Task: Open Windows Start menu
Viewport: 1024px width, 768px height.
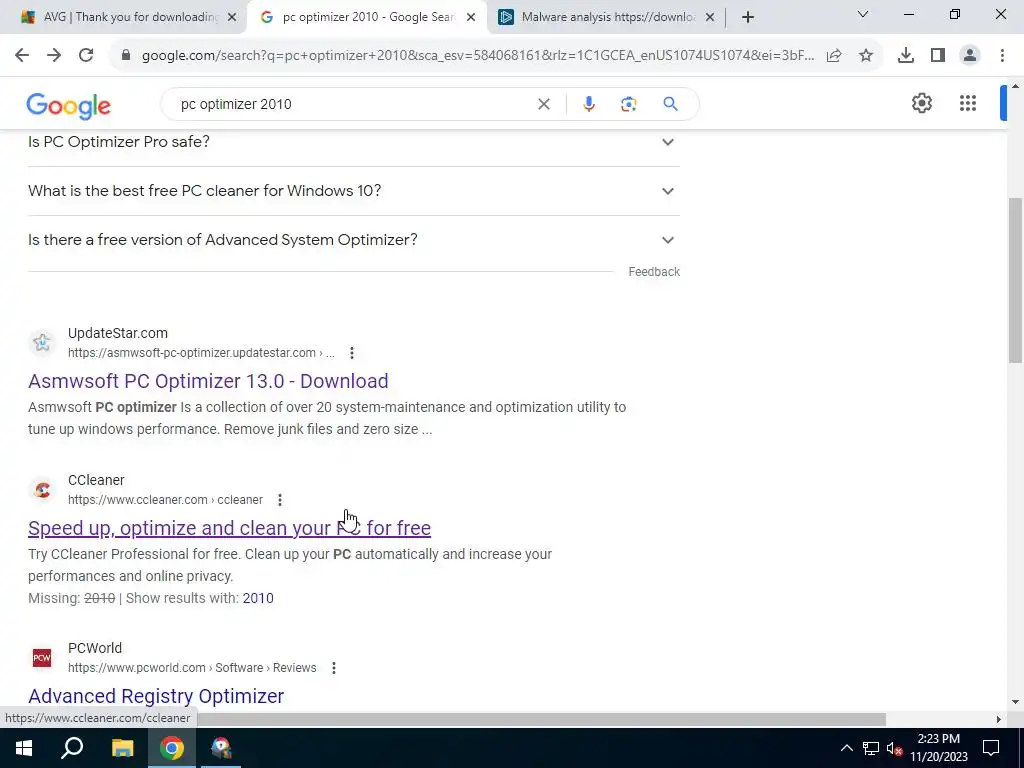Action: (24, 748)
